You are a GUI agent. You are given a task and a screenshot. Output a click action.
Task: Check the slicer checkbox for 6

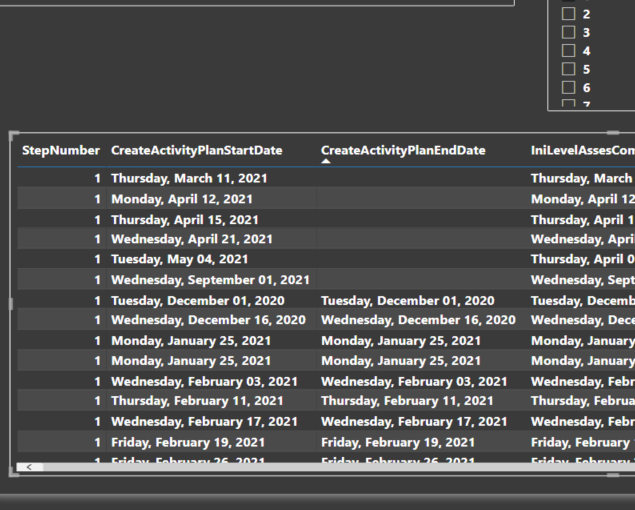tap(569, 87)
